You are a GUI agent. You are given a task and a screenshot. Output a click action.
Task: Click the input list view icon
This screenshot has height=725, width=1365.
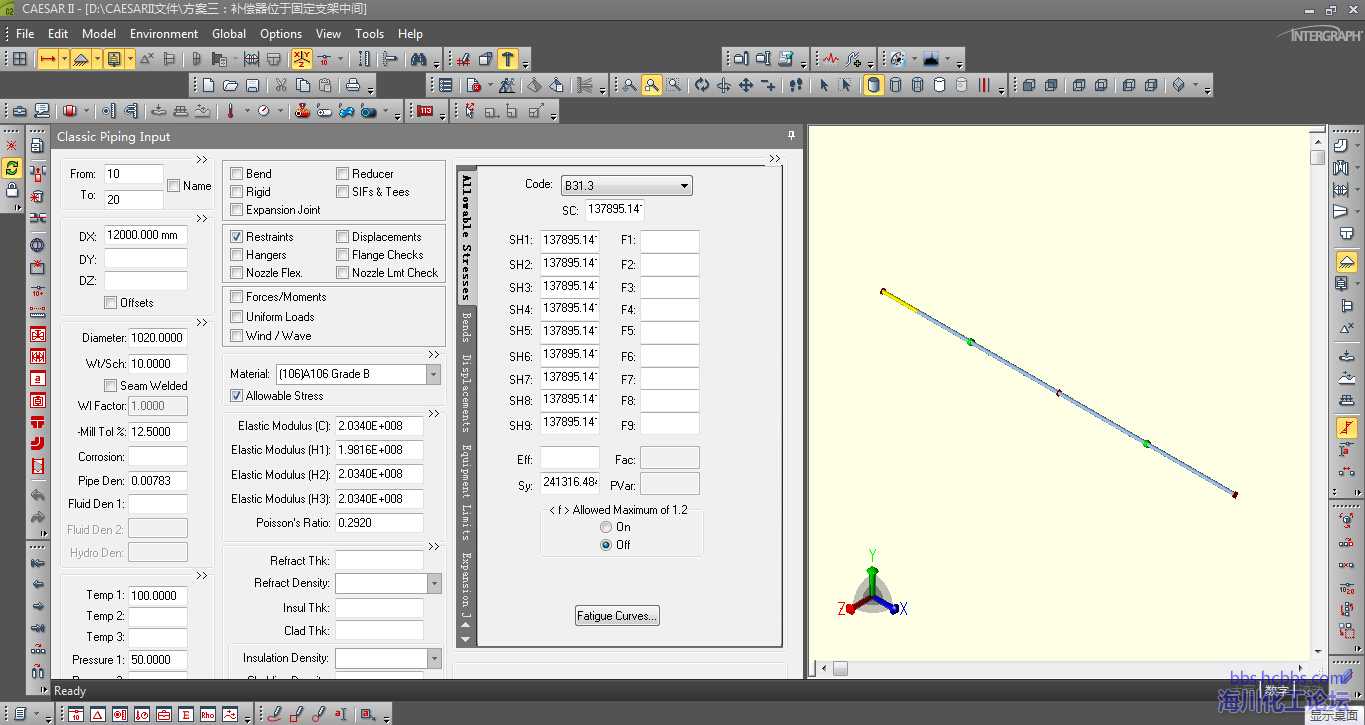pyautogui.click(x=446, y=86)
